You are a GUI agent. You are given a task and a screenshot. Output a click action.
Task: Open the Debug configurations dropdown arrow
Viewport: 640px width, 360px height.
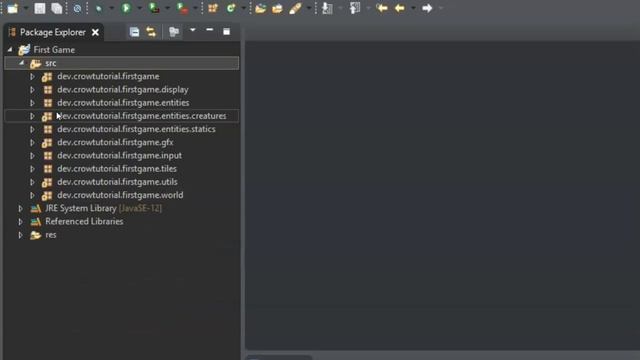tap(111, 8)
